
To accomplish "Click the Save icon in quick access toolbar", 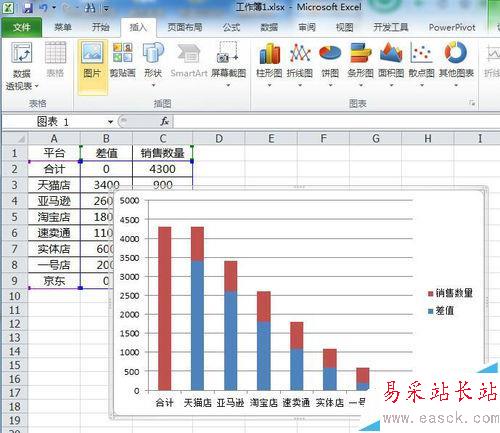I will click(x=28, y=8).
